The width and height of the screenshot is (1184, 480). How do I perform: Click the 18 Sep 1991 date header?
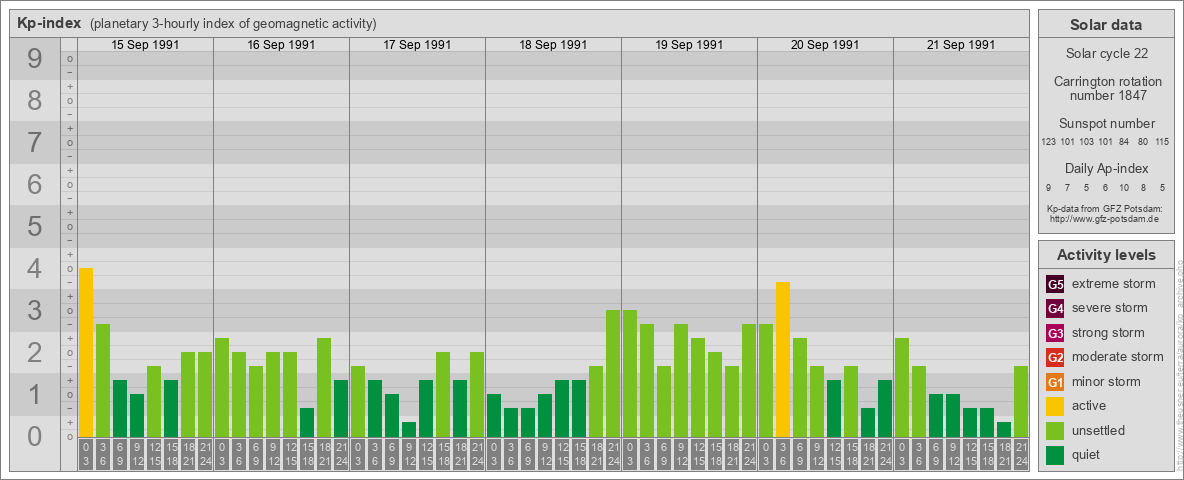pyautogui.click(x=553, y=45)
